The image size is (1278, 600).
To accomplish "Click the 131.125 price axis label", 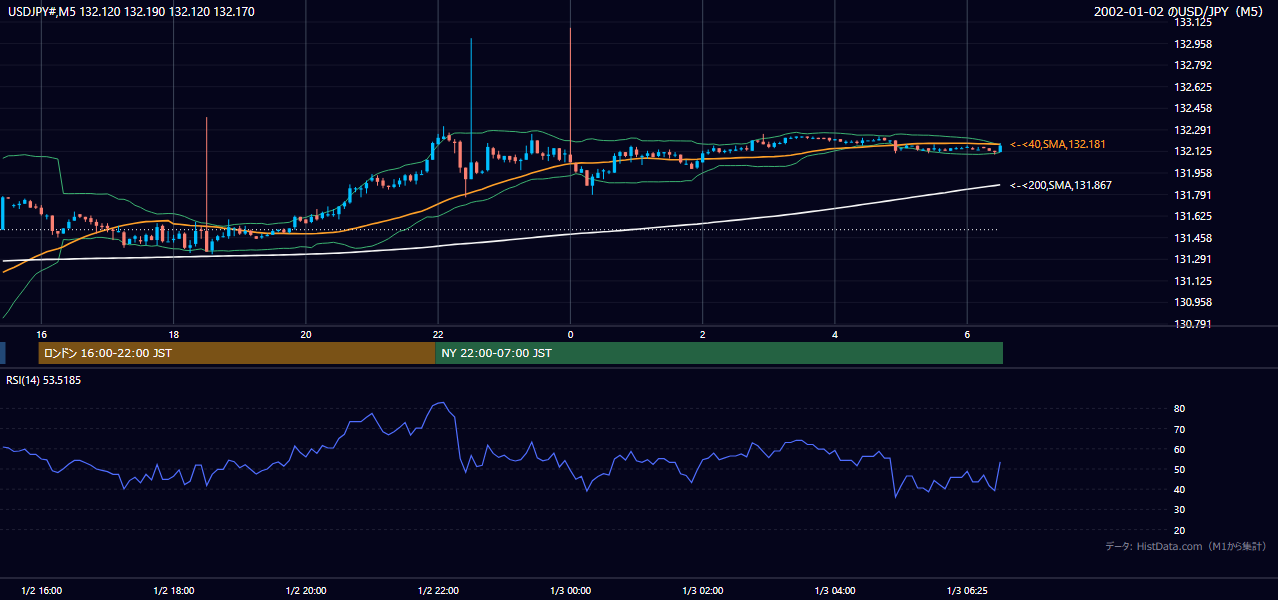I will tap(1192, 281).
